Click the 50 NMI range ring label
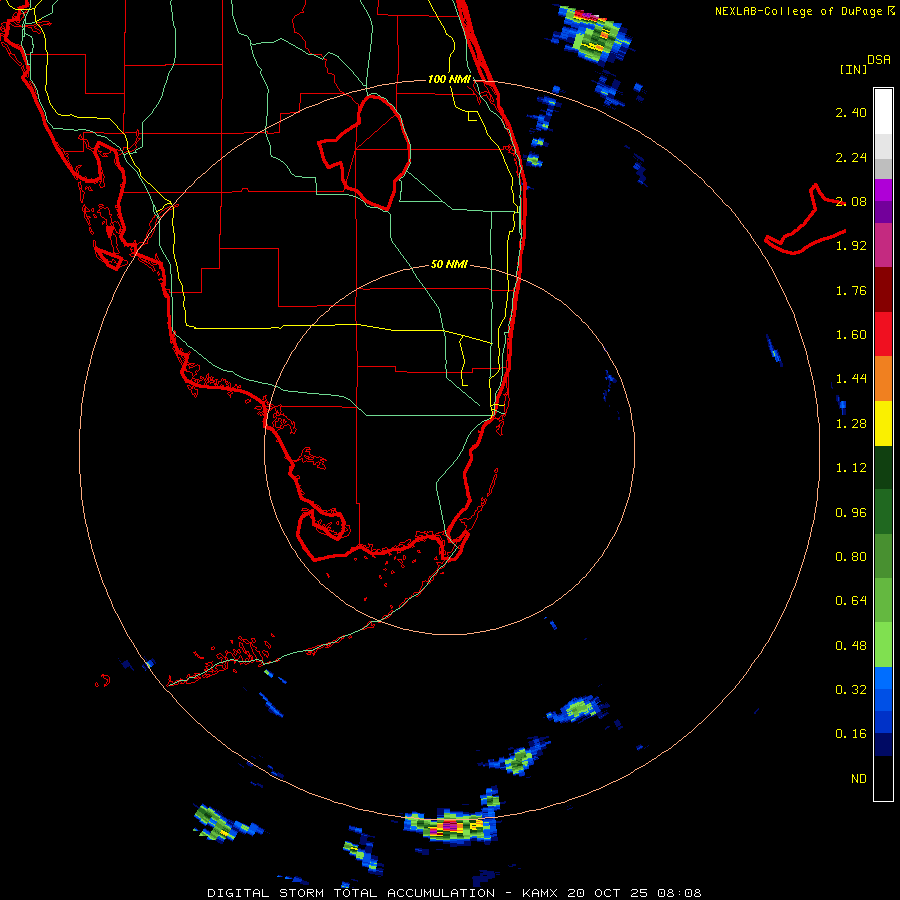Screen dimensions: 900x900 click(x=449, y=265)
